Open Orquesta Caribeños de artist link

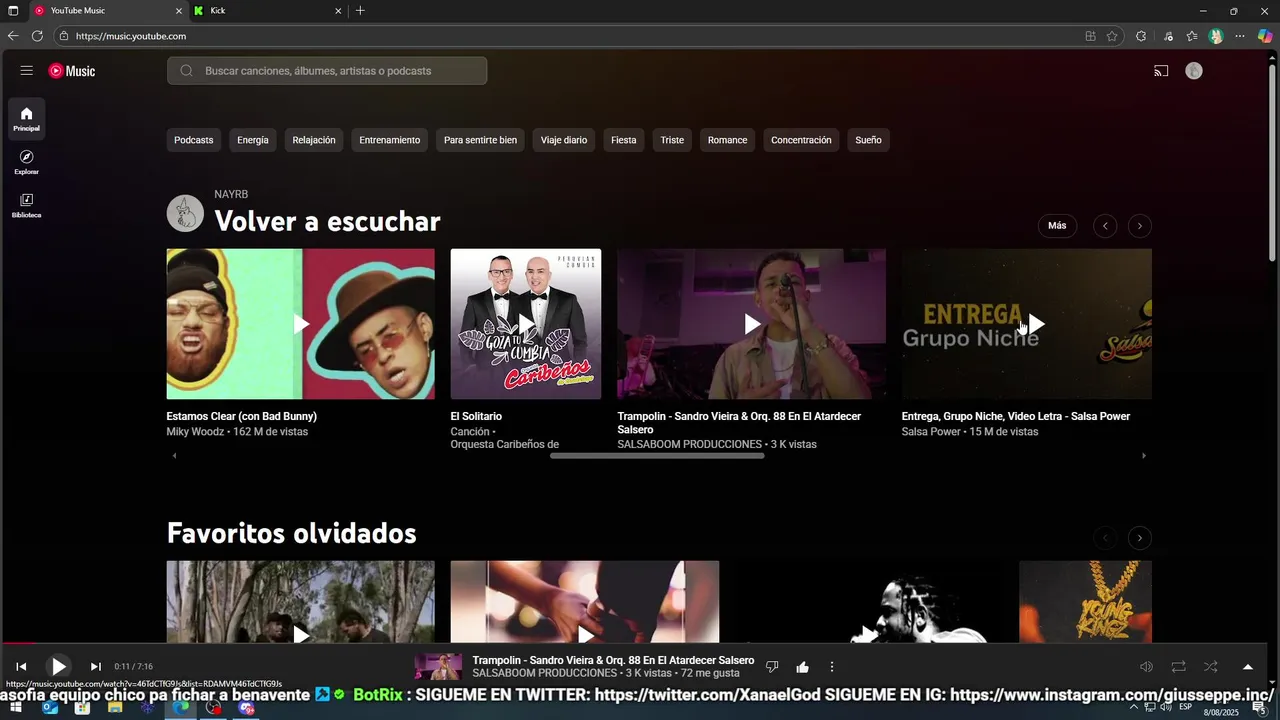[505, 444]
